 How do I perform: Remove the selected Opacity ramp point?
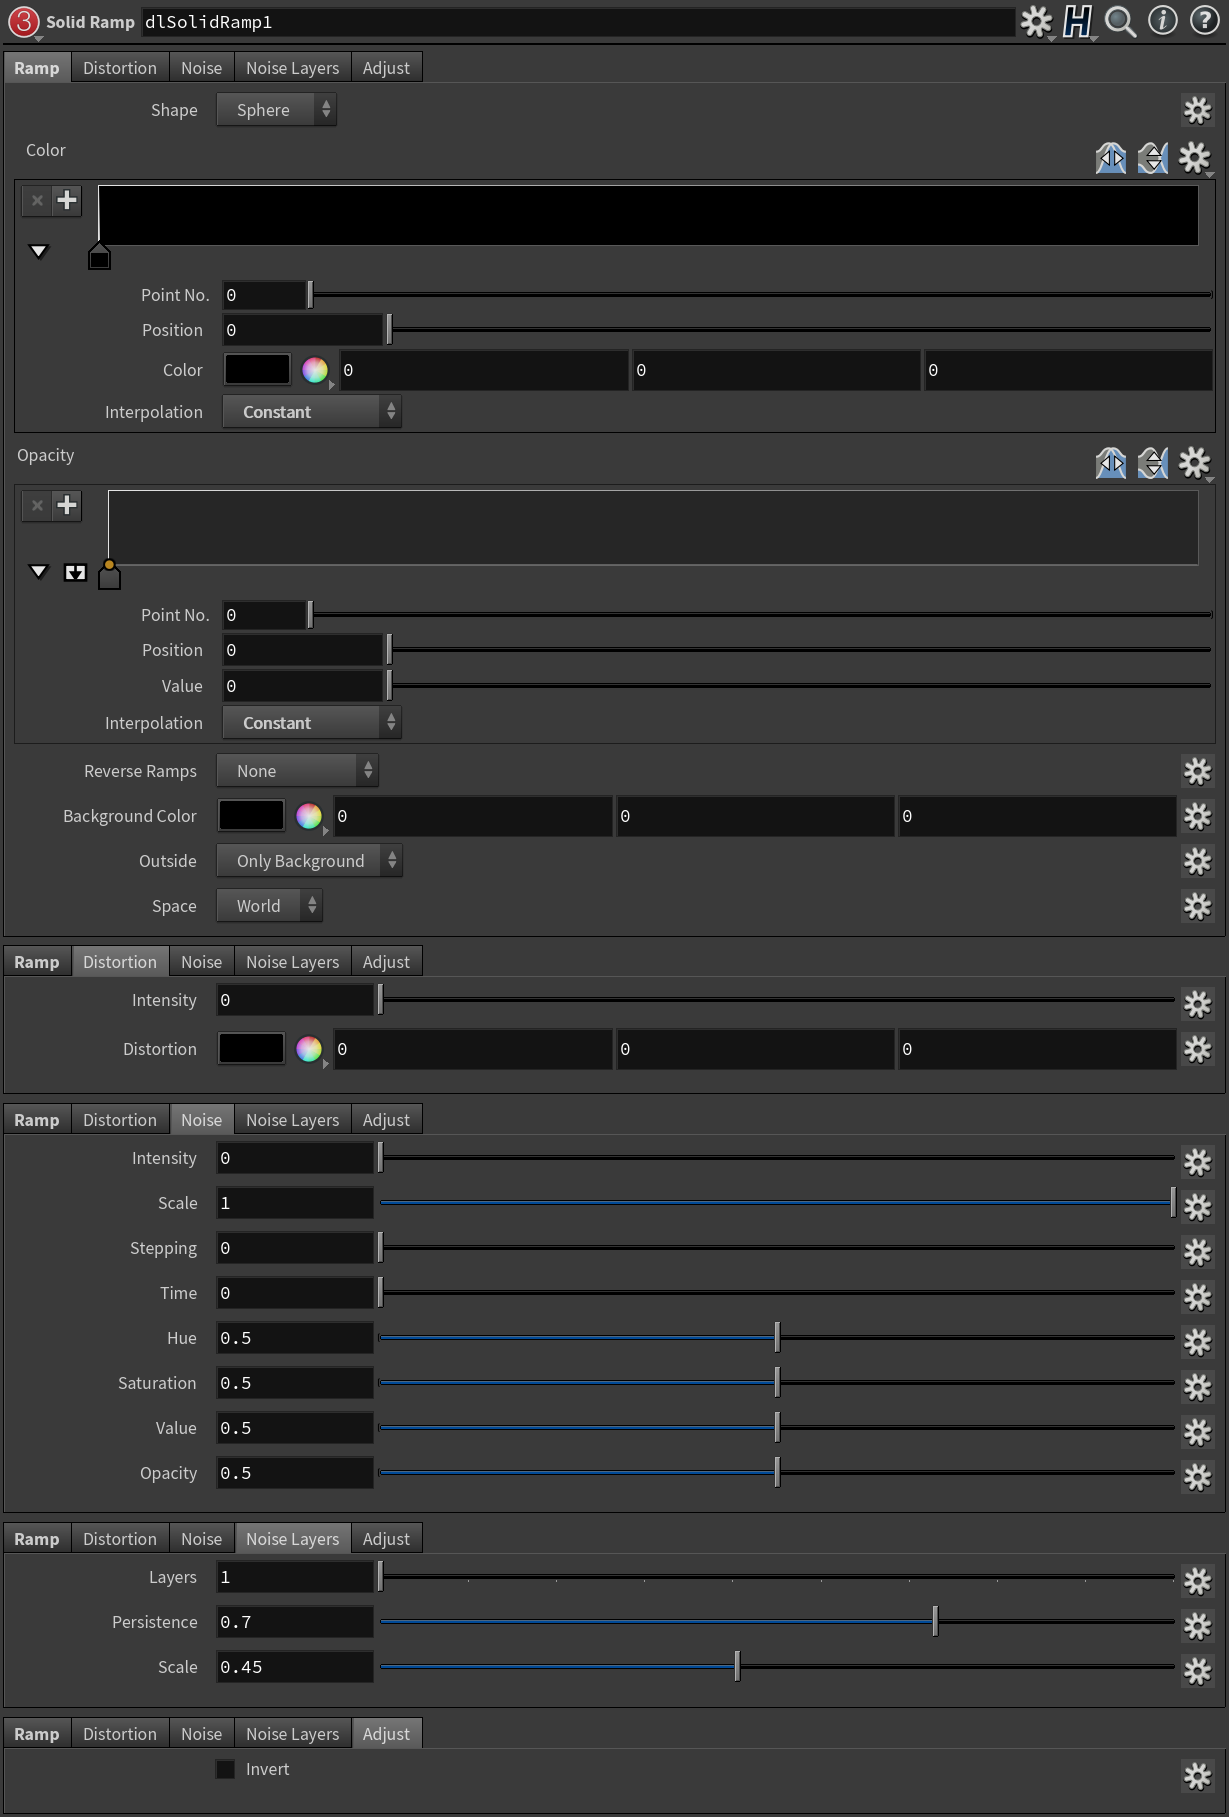[x=37, y=505]
